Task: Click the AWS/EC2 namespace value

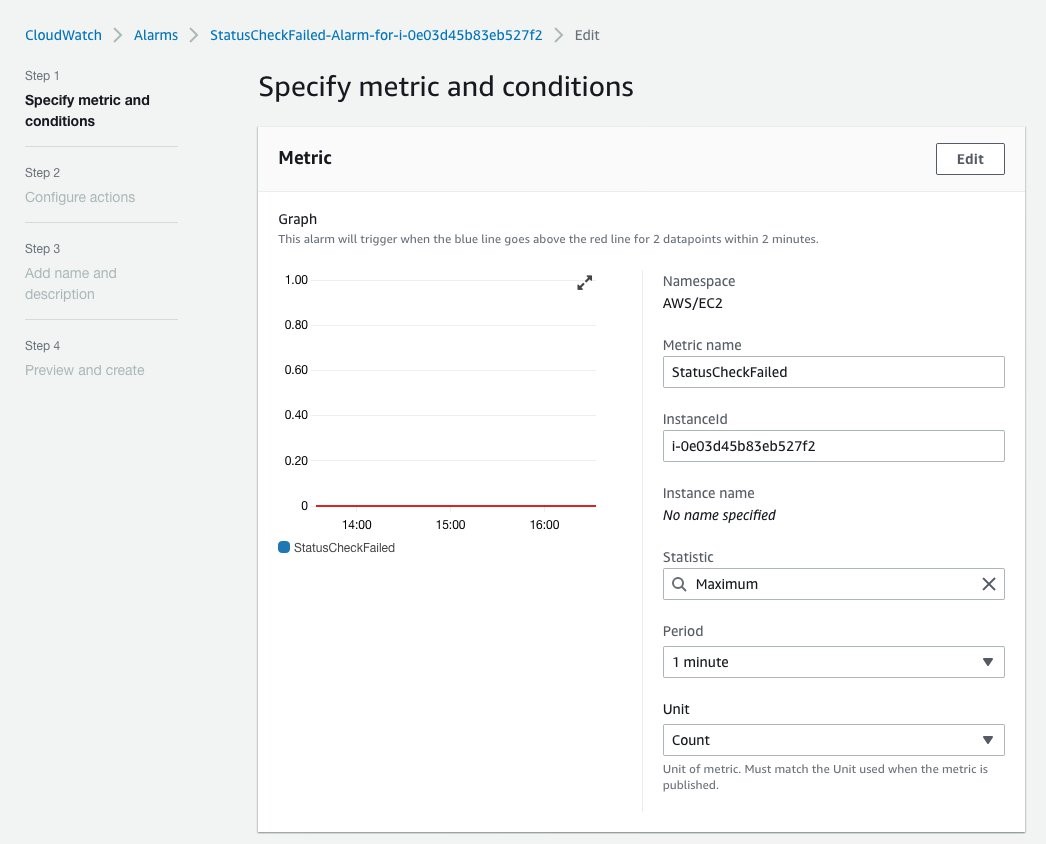Action: coord(692,303)
